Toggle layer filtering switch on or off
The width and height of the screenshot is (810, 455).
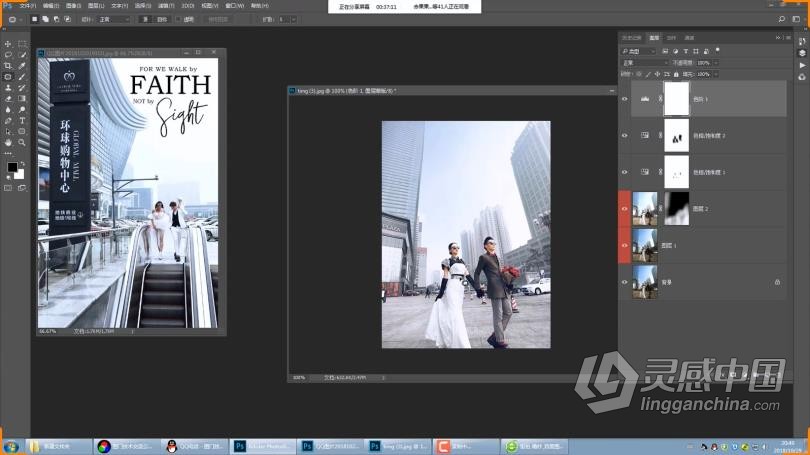click(718, 51)
